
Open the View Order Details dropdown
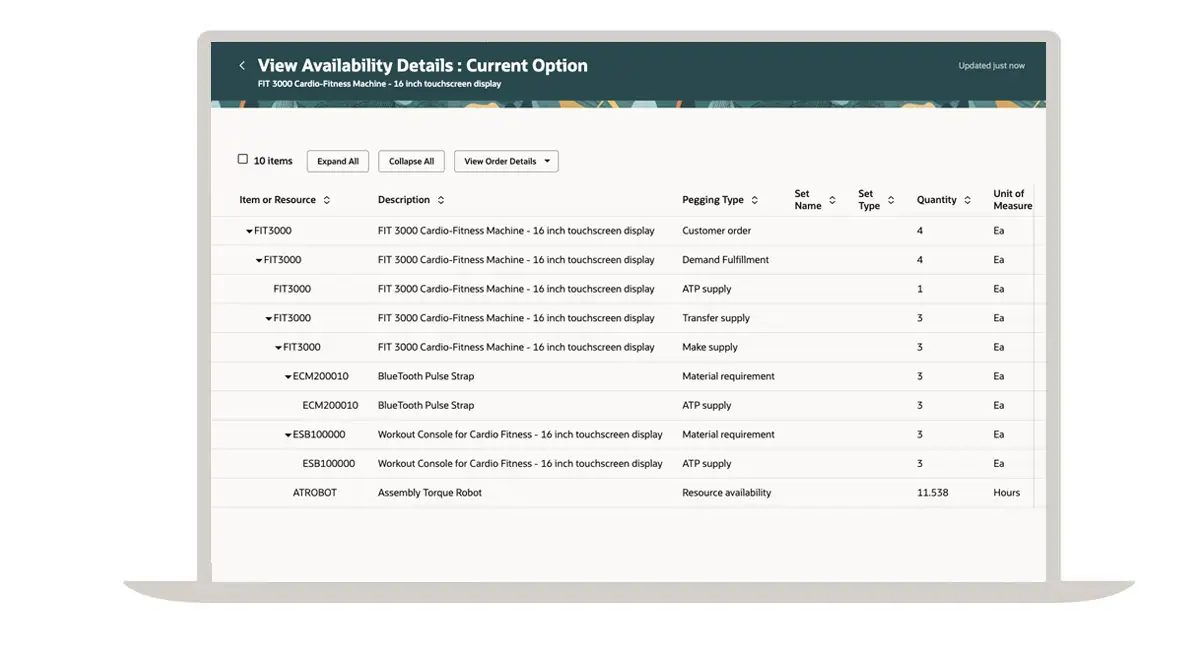pos(506,161)
